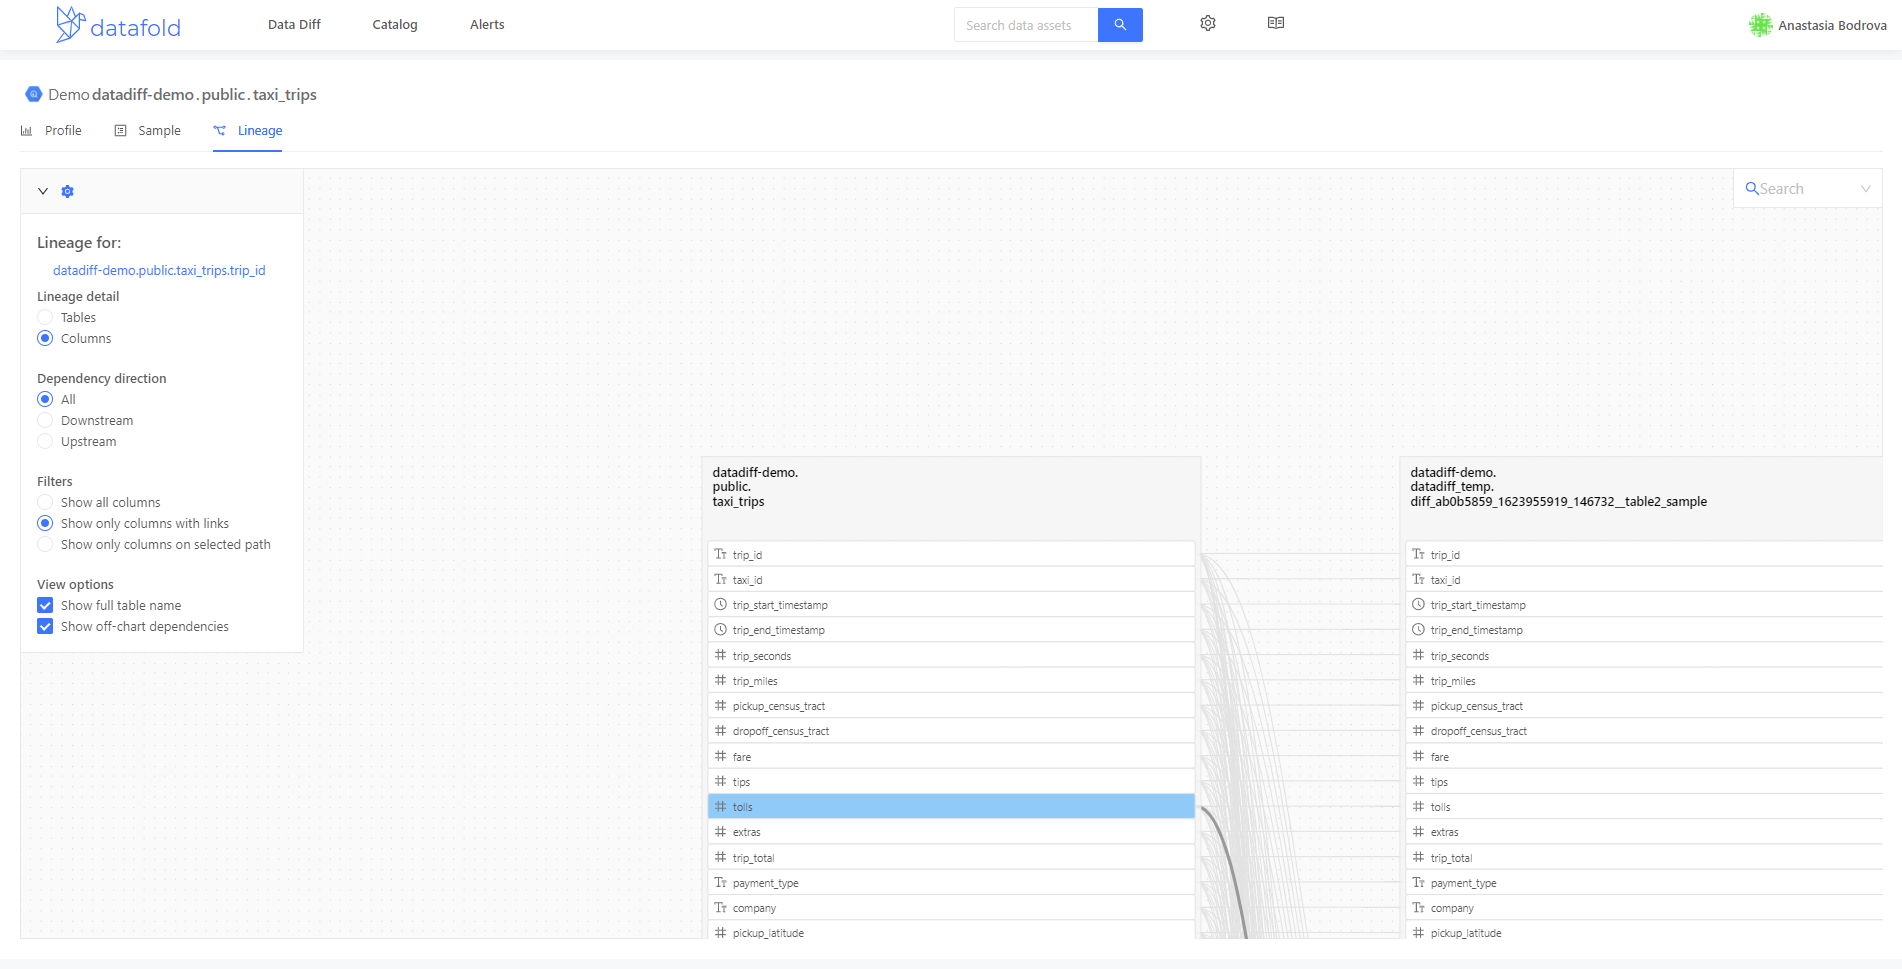Select Show all columns filter
The width and height of the screenshot is (1902, 969).
click(x=45, y=502)
